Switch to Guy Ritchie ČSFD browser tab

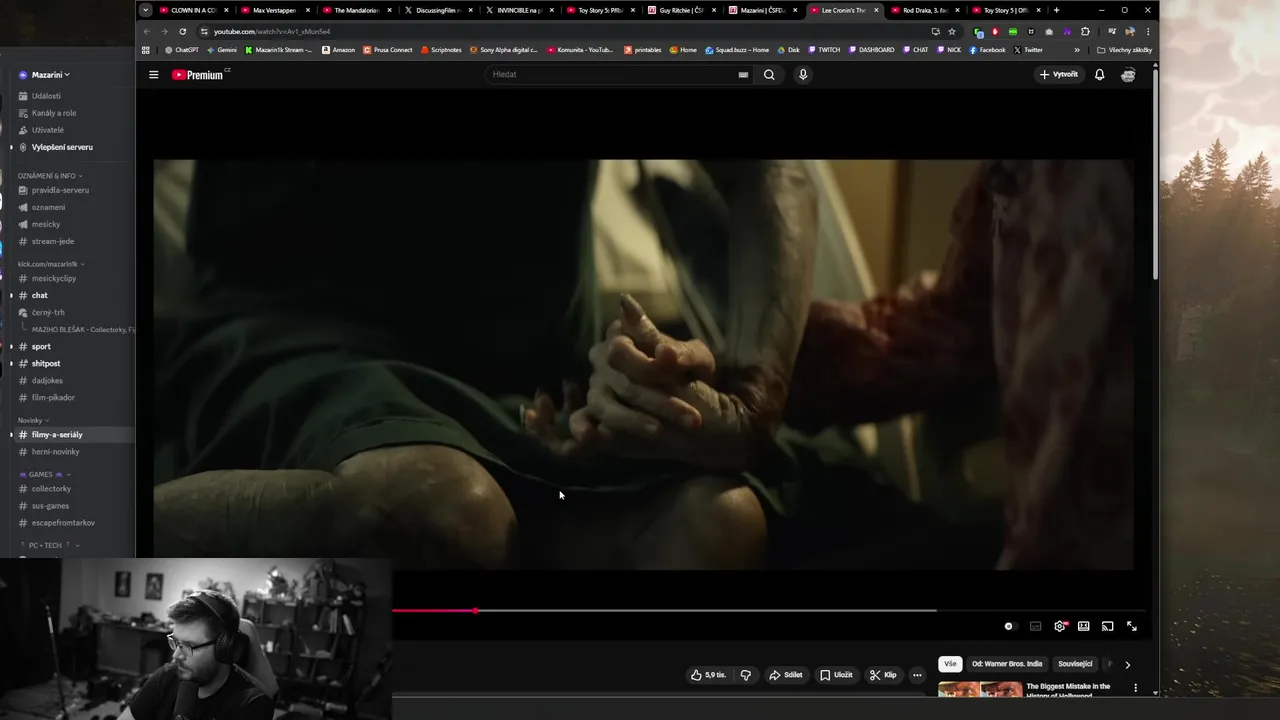tap(681, 10)
